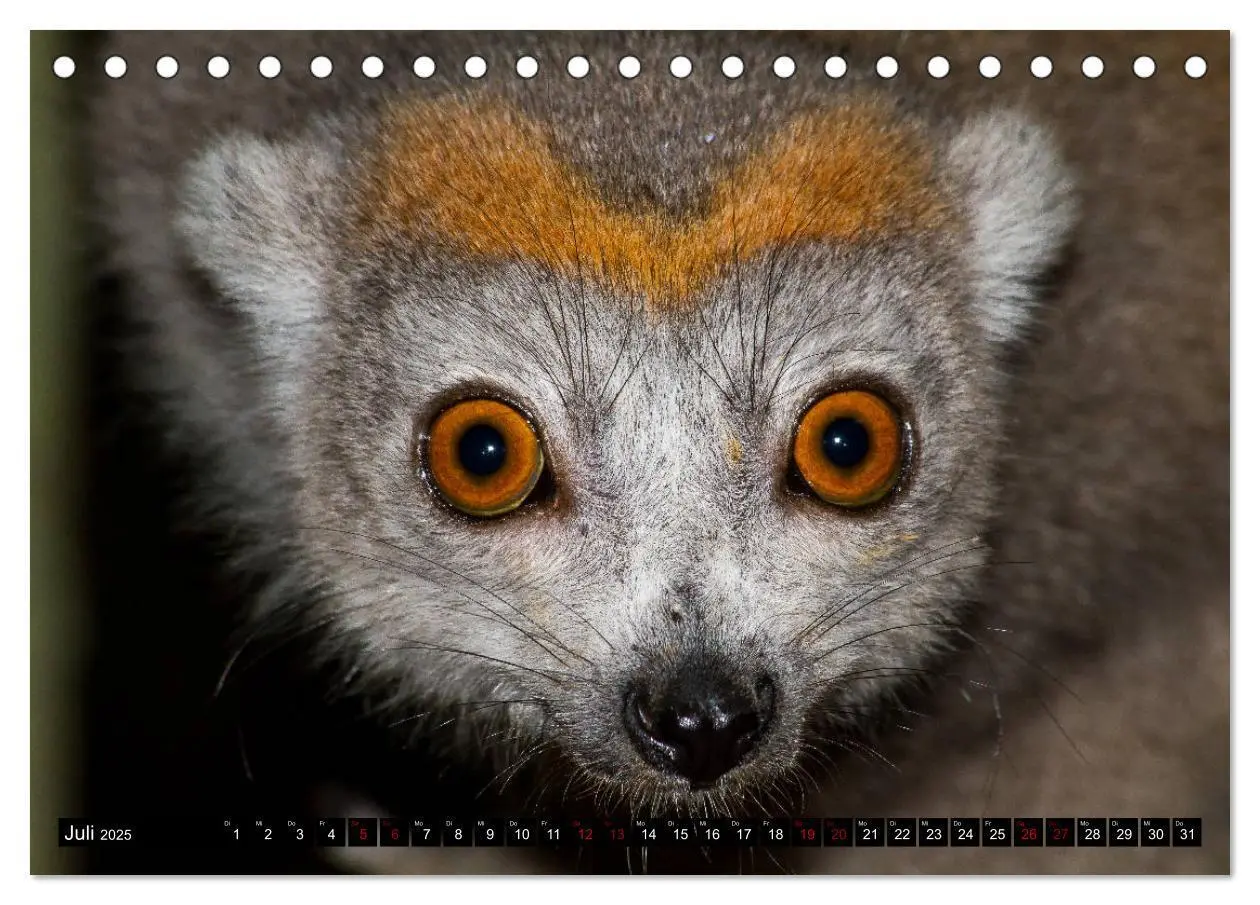Select red day 19 in the calendar strip
Viewport: 1260px width, 905px height.
807,833
